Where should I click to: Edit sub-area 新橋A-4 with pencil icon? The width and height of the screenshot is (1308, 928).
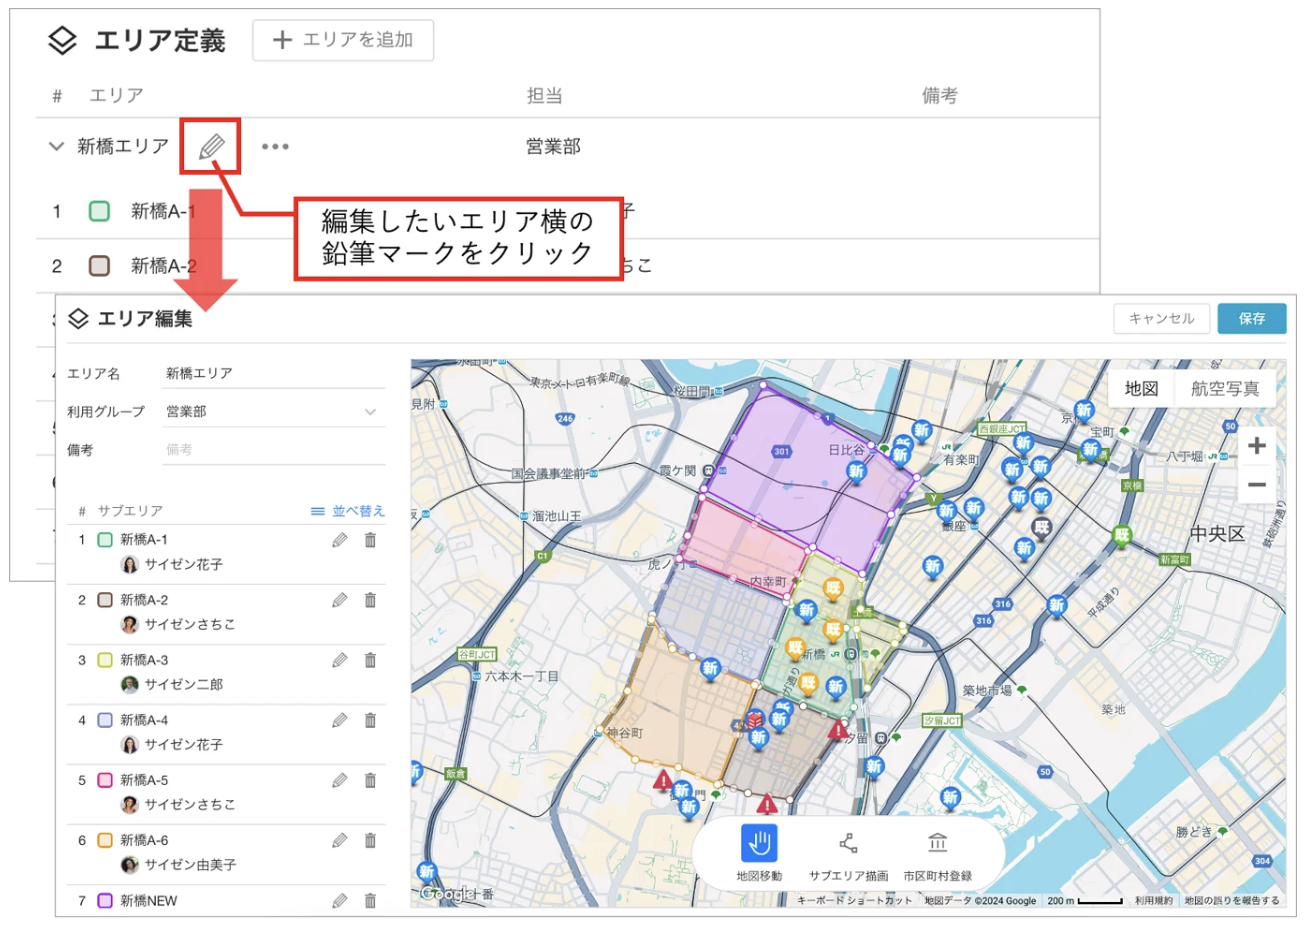pyautogui.click(x=340, y=720)
